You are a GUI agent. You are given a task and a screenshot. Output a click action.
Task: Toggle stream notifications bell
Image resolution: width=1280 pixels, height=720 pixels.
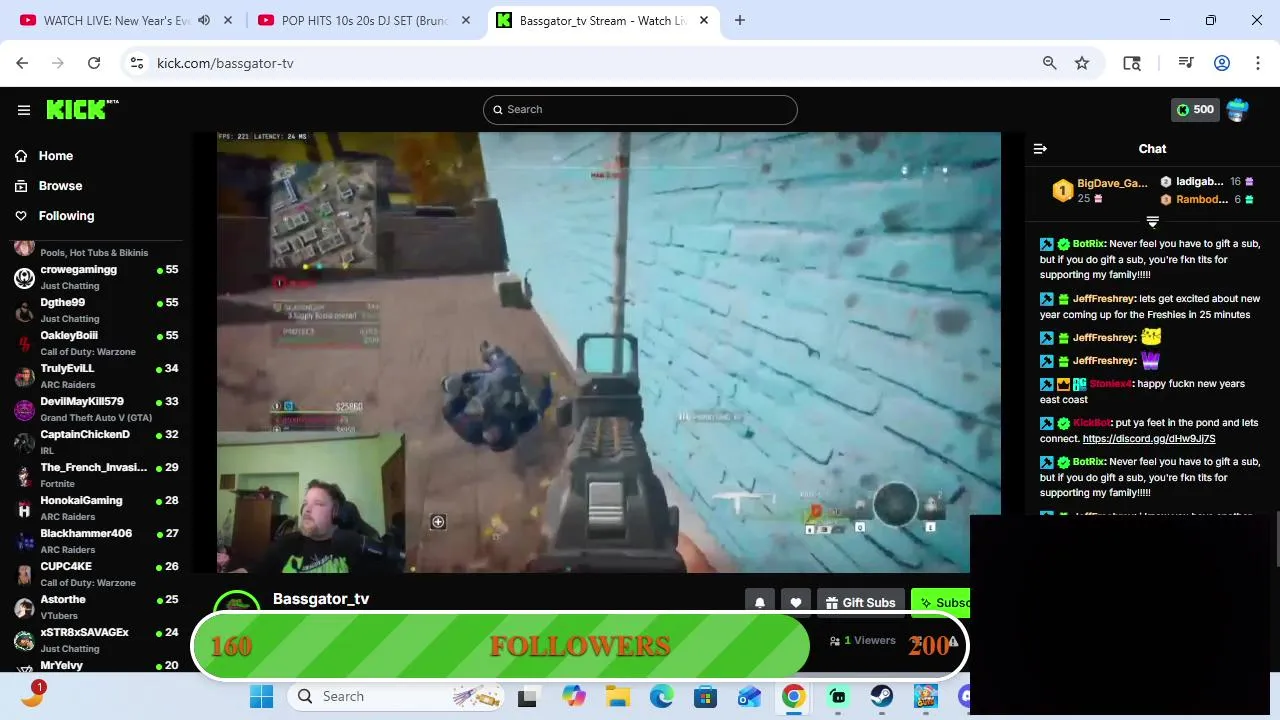click(759, 603)
